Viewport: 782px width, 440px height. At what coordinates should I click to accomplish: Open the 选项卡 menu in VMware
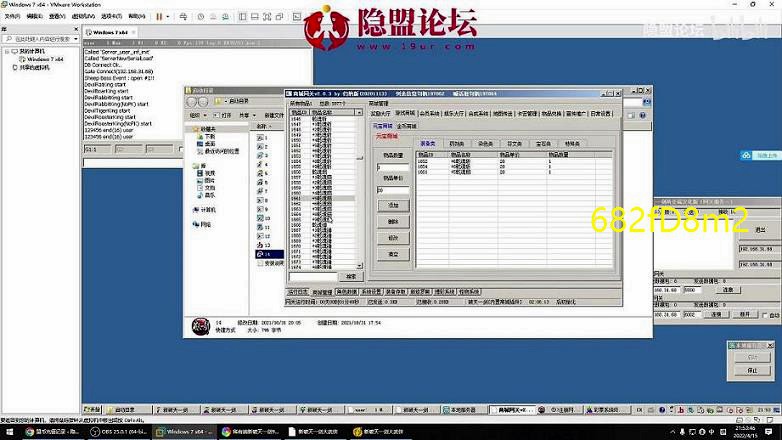click(111, 16)
